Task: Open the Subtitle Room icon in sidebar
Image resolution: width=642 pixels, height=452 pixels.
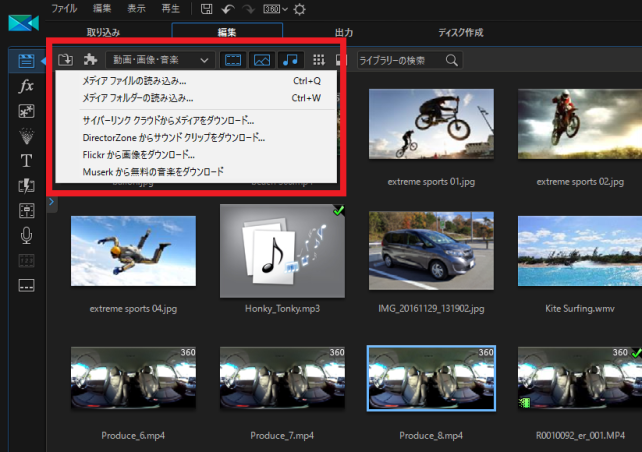Action: point(26,285)
